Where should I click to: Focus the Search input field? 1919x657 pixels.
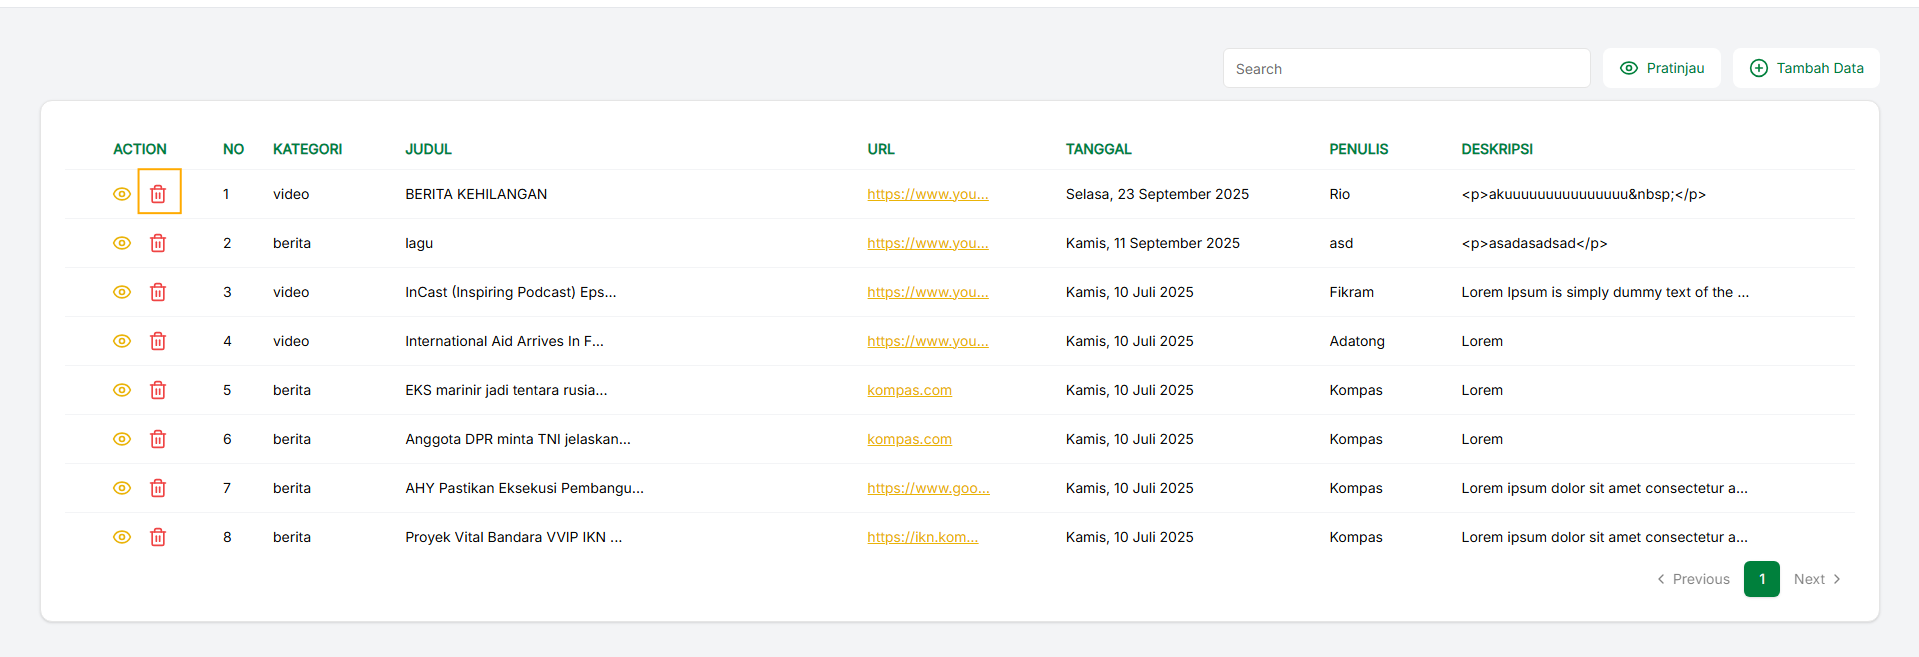[x=1406, y=68]
